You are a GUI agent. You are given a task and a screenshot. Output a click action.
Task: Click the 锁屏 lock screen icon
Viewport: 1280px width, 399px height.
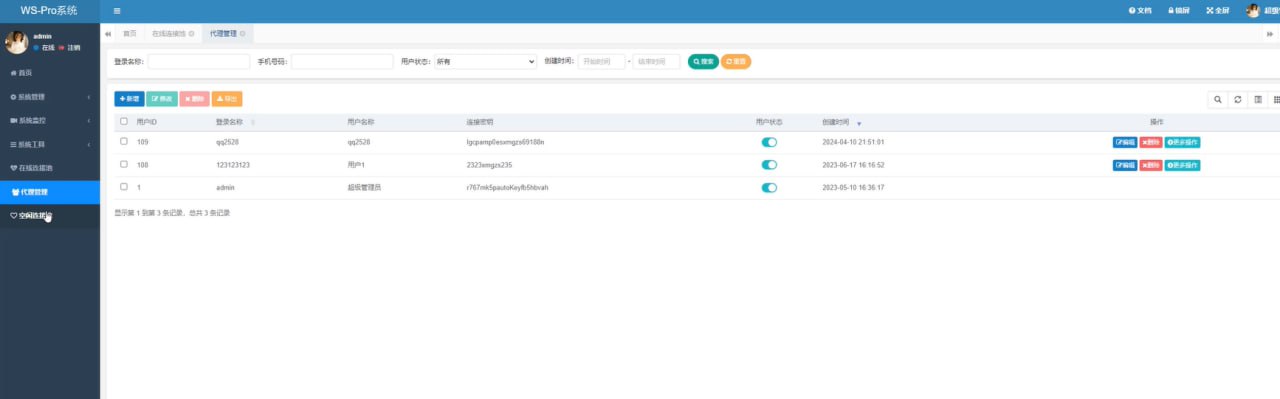(x=1179, y=11)
